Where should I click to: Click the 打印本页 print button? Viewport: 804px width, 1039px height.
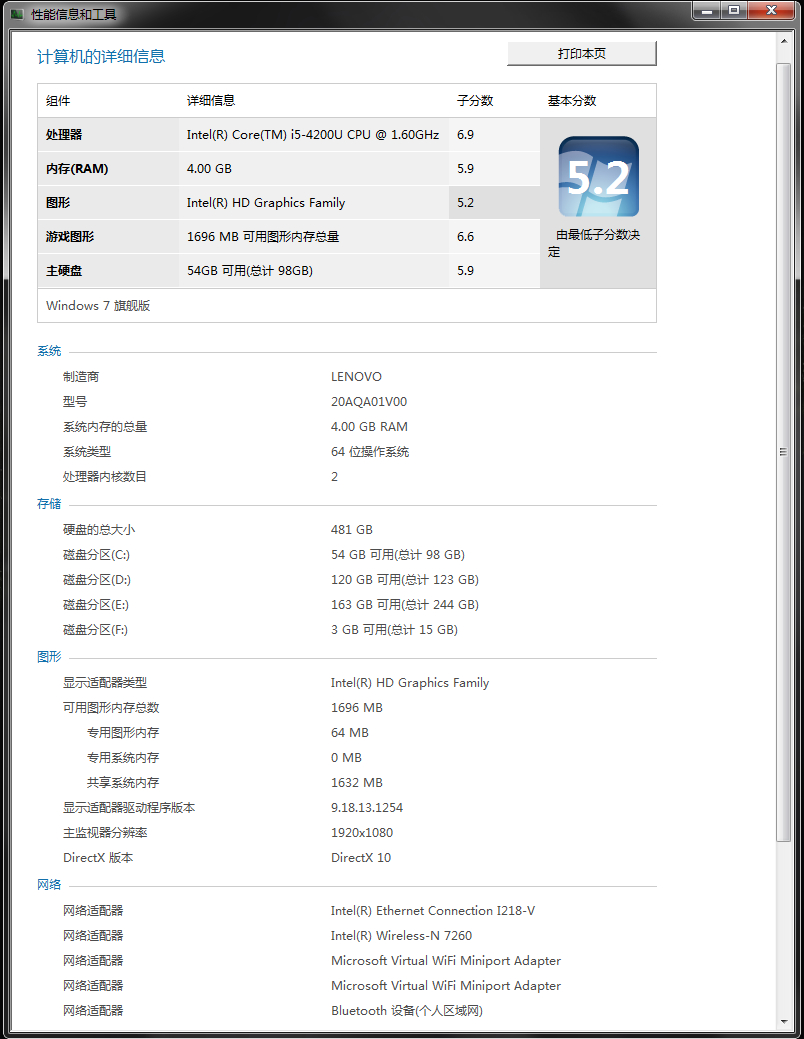pyautogui.click(x=581, y=54)
